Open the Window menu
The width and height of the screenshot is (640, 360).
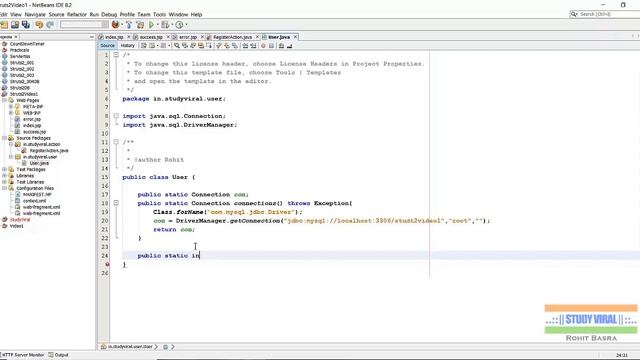178,14
